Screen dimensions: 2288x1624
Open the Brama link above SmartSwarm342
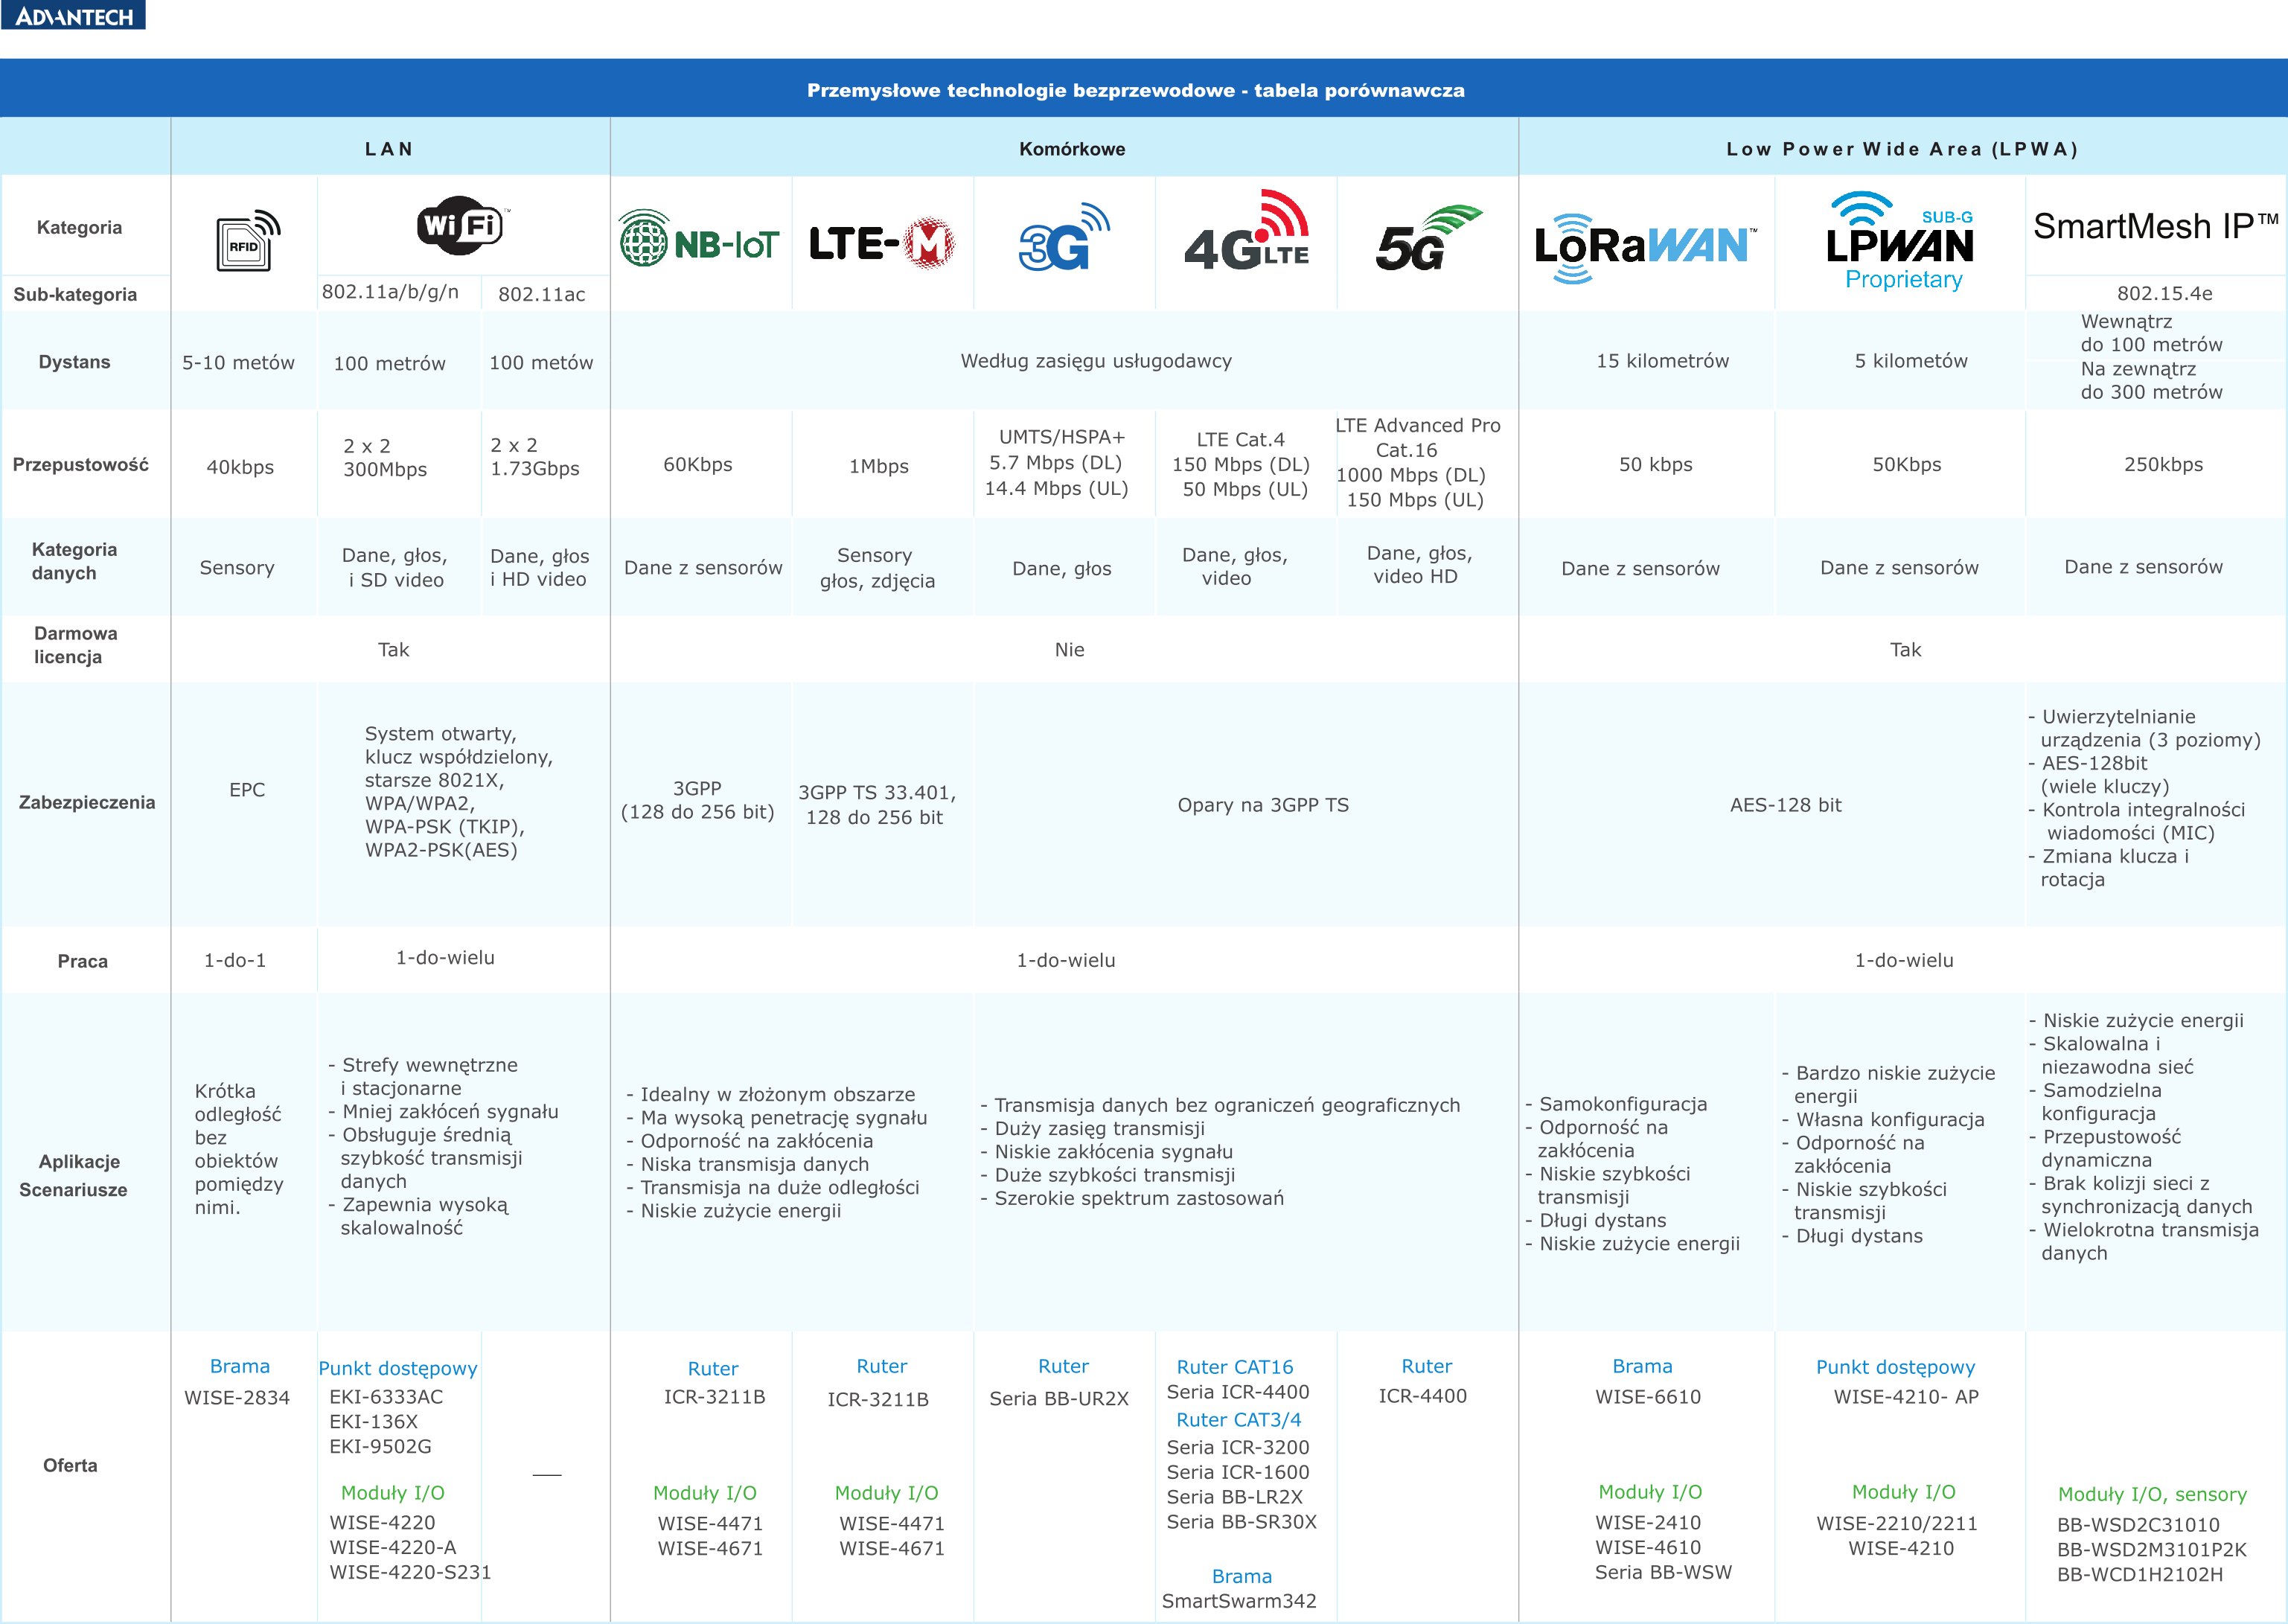(x=1242, y=1577)
